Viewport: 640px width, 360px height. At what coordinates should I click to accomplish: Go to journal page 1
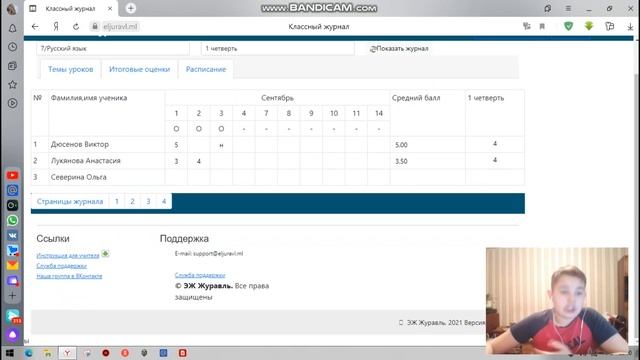point(117,201)
